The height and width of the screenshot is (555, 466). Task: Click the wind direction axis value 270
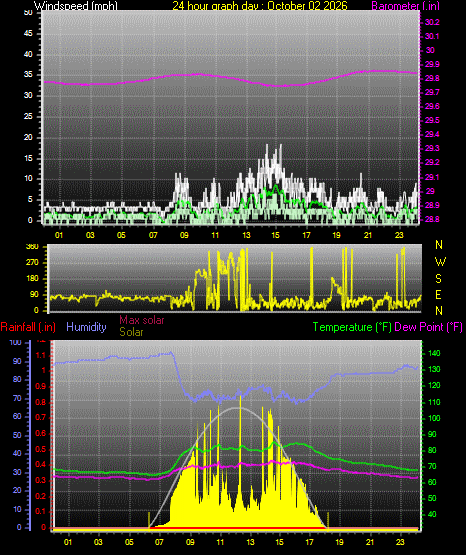pos(32,263)
